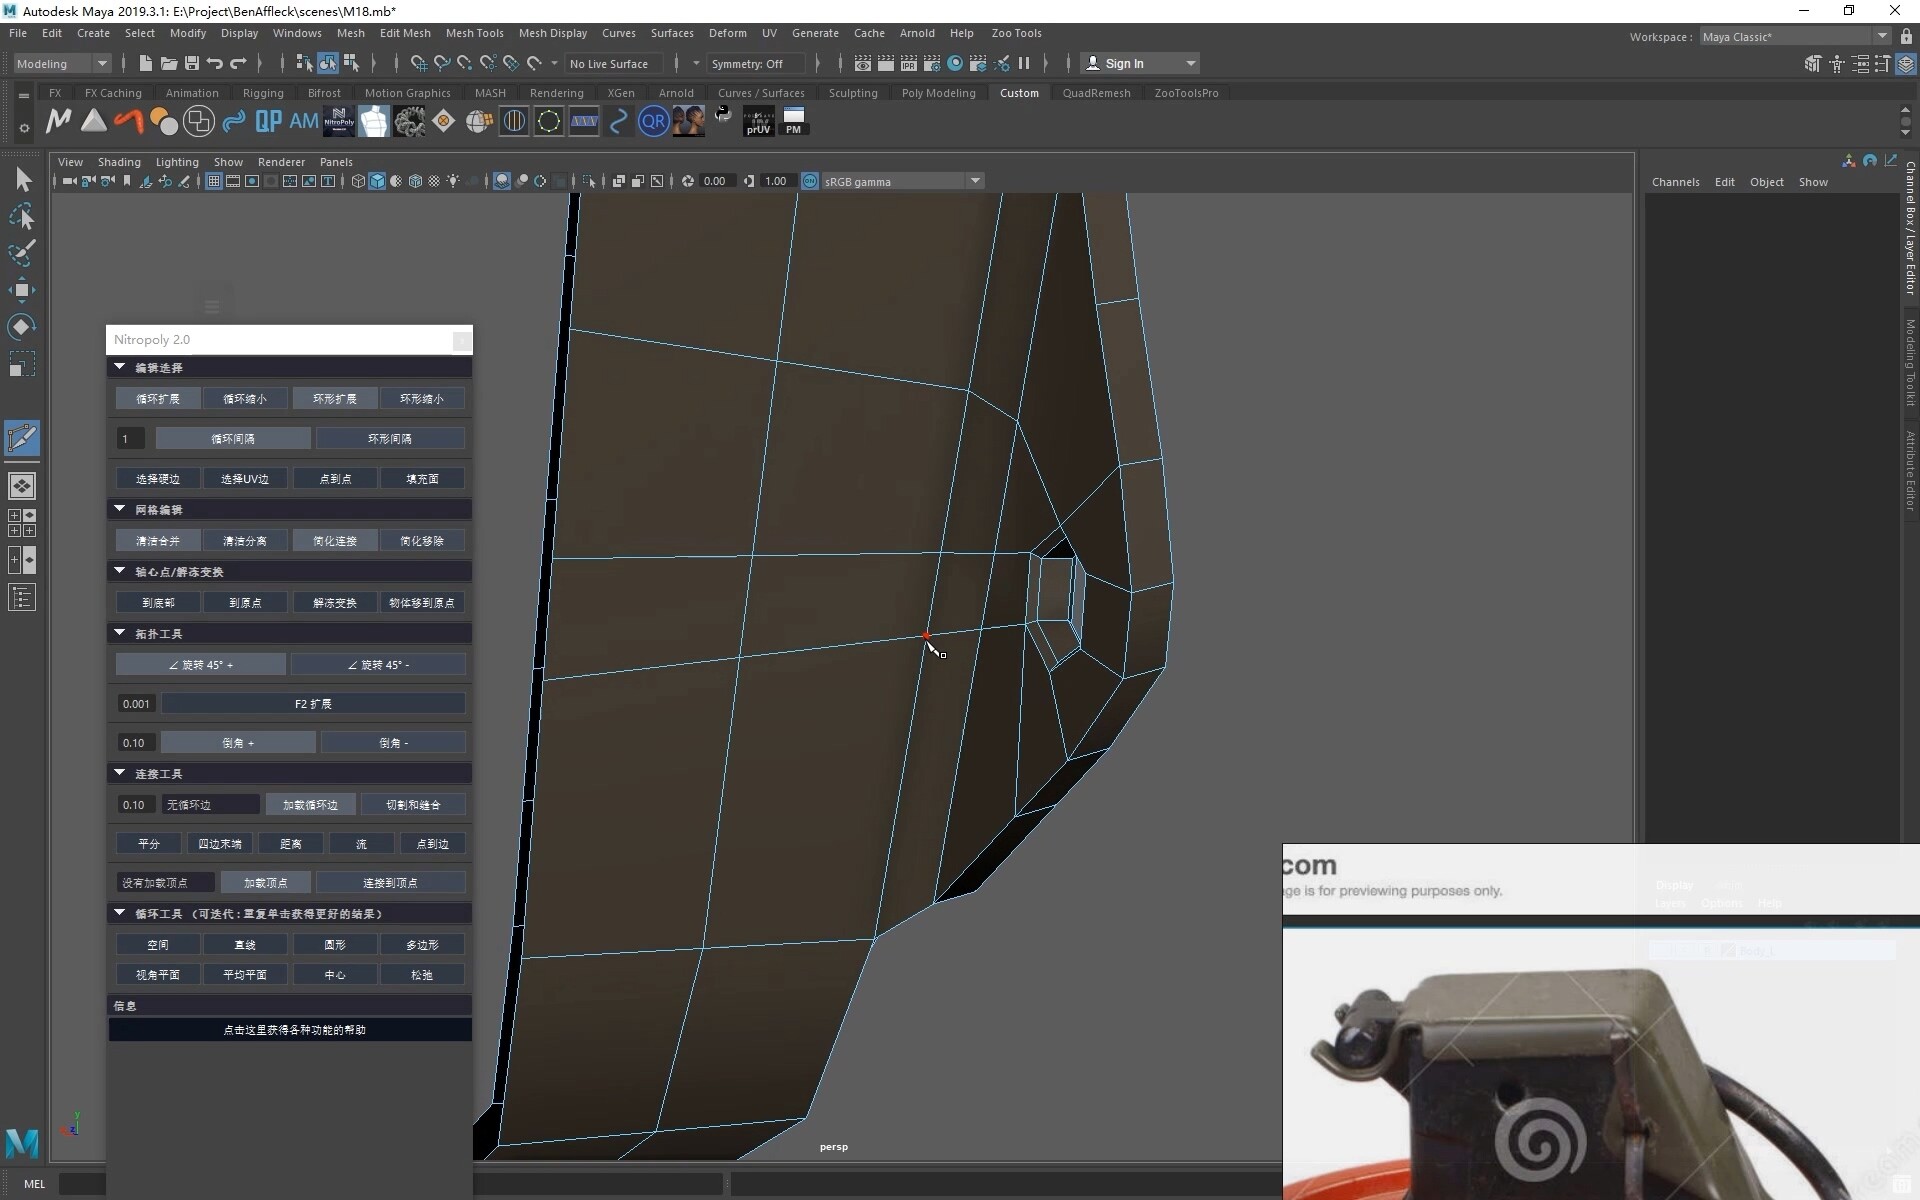This screenshot has height=1200, width=1920.
Task: Select the Lasso tool in toolbox
Action: point(22,216)
